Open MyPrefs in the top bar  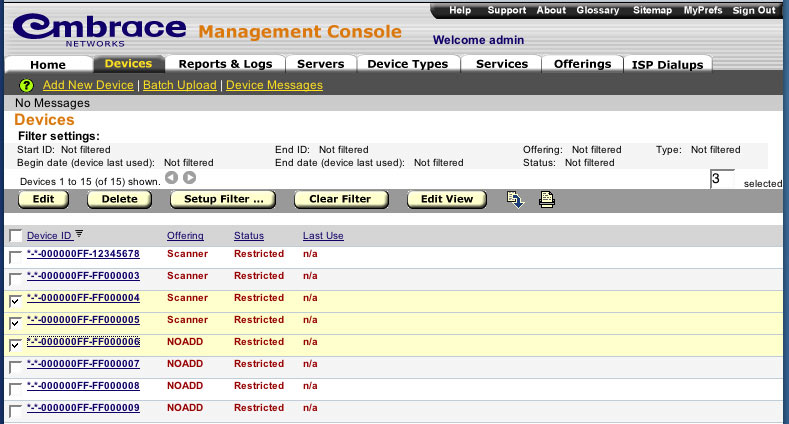coord(702,10)
